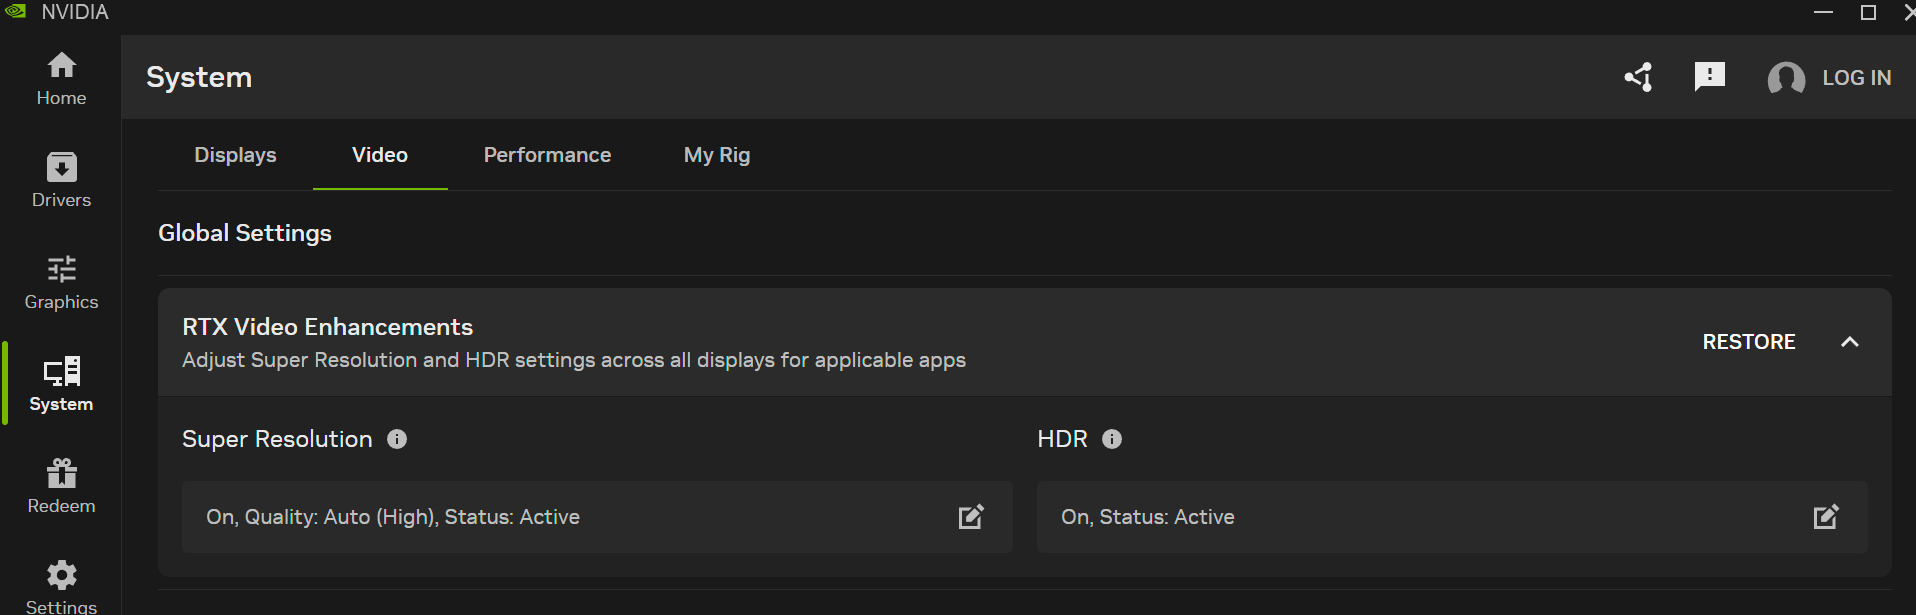The width and height of the screenshot is (1916, 615).
Task: Open the Redeem section
Action: 61,486
